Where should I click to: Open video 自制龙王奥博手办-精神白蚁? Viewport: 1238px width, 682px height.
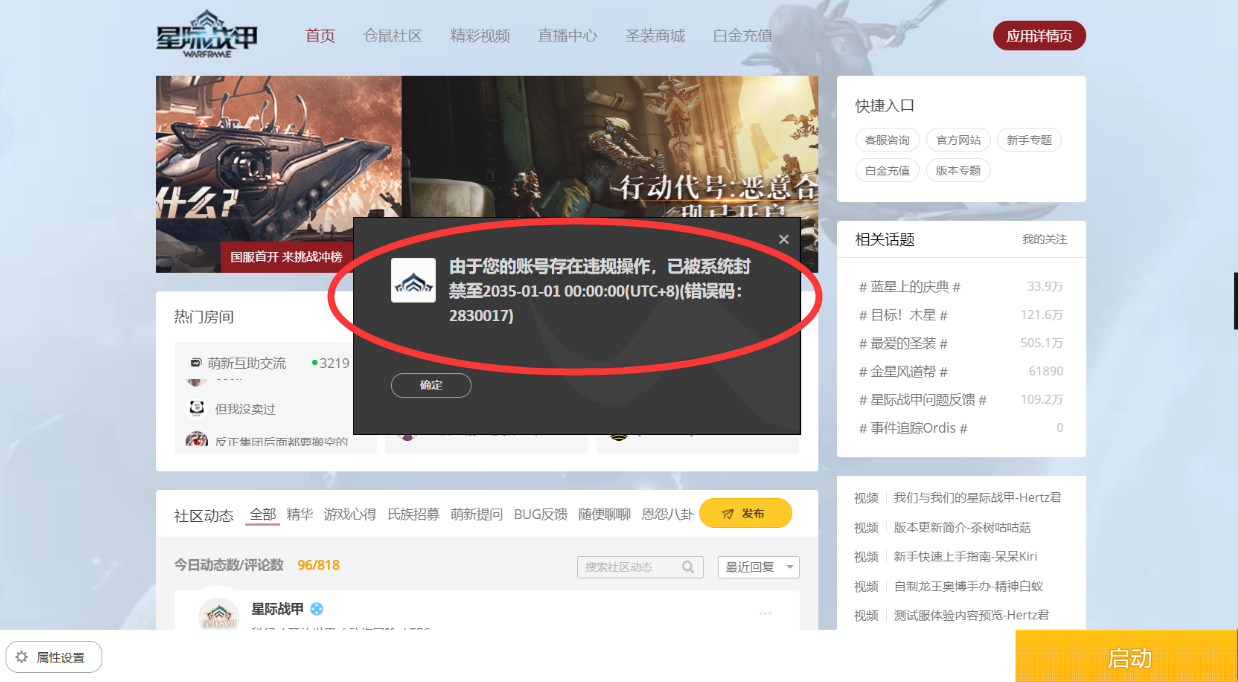[x=968, y=586]
